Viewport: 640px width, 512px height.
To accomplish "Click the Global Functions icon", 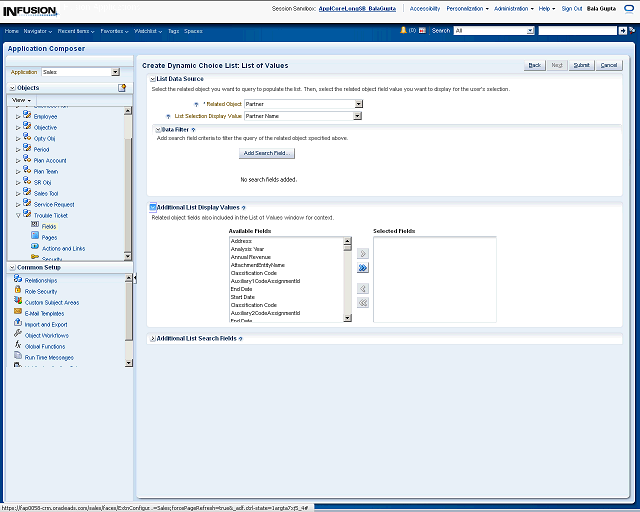I will point(19,346).
